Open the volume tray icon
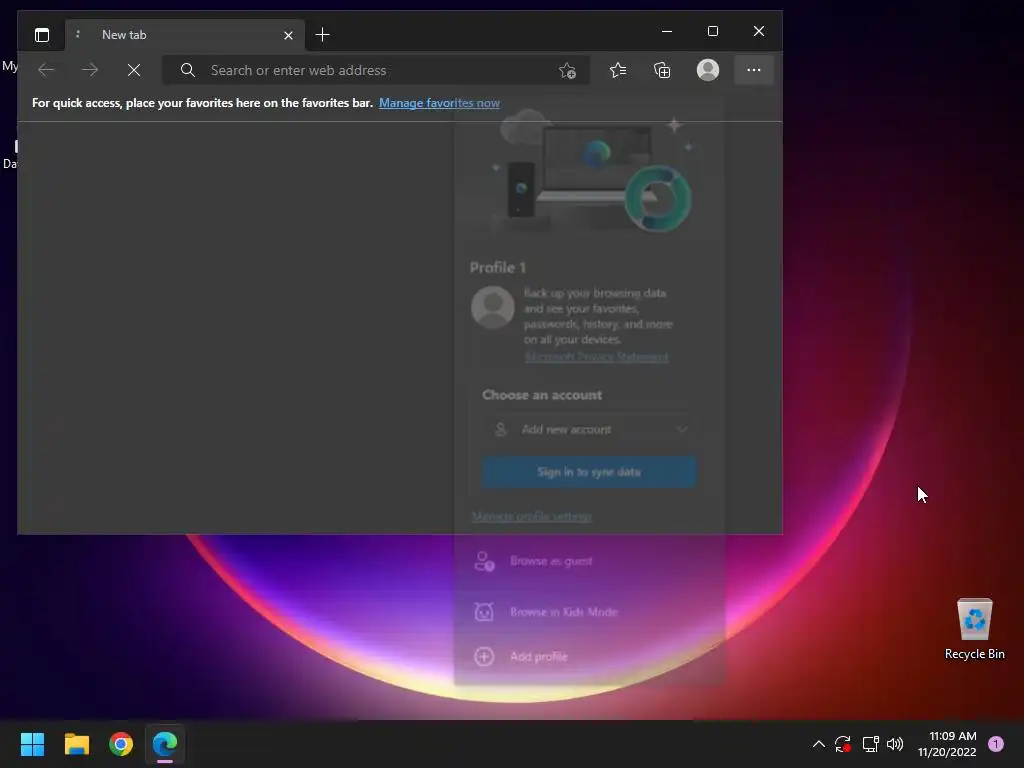Image resolution: width=1024 pixels, height=768 pixels. [x=895, y=744]
